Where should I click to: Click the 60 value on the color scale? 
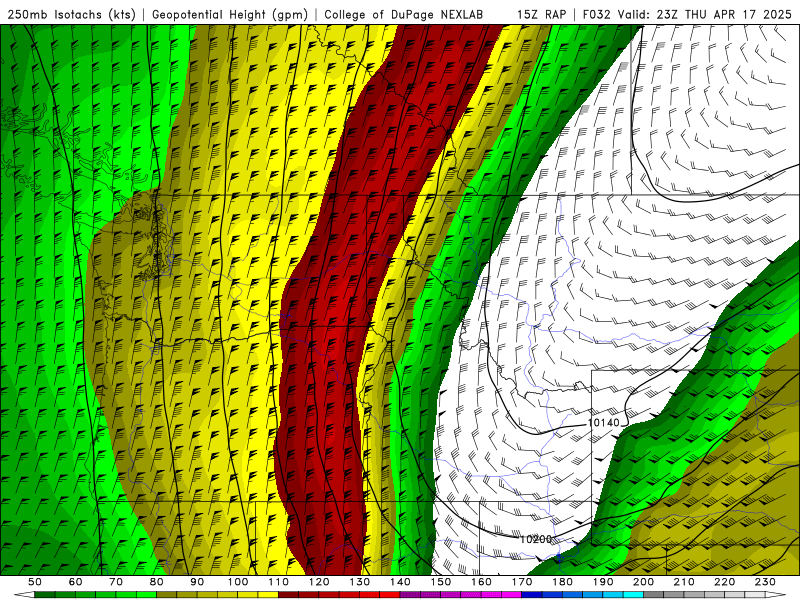pos(76,582)
